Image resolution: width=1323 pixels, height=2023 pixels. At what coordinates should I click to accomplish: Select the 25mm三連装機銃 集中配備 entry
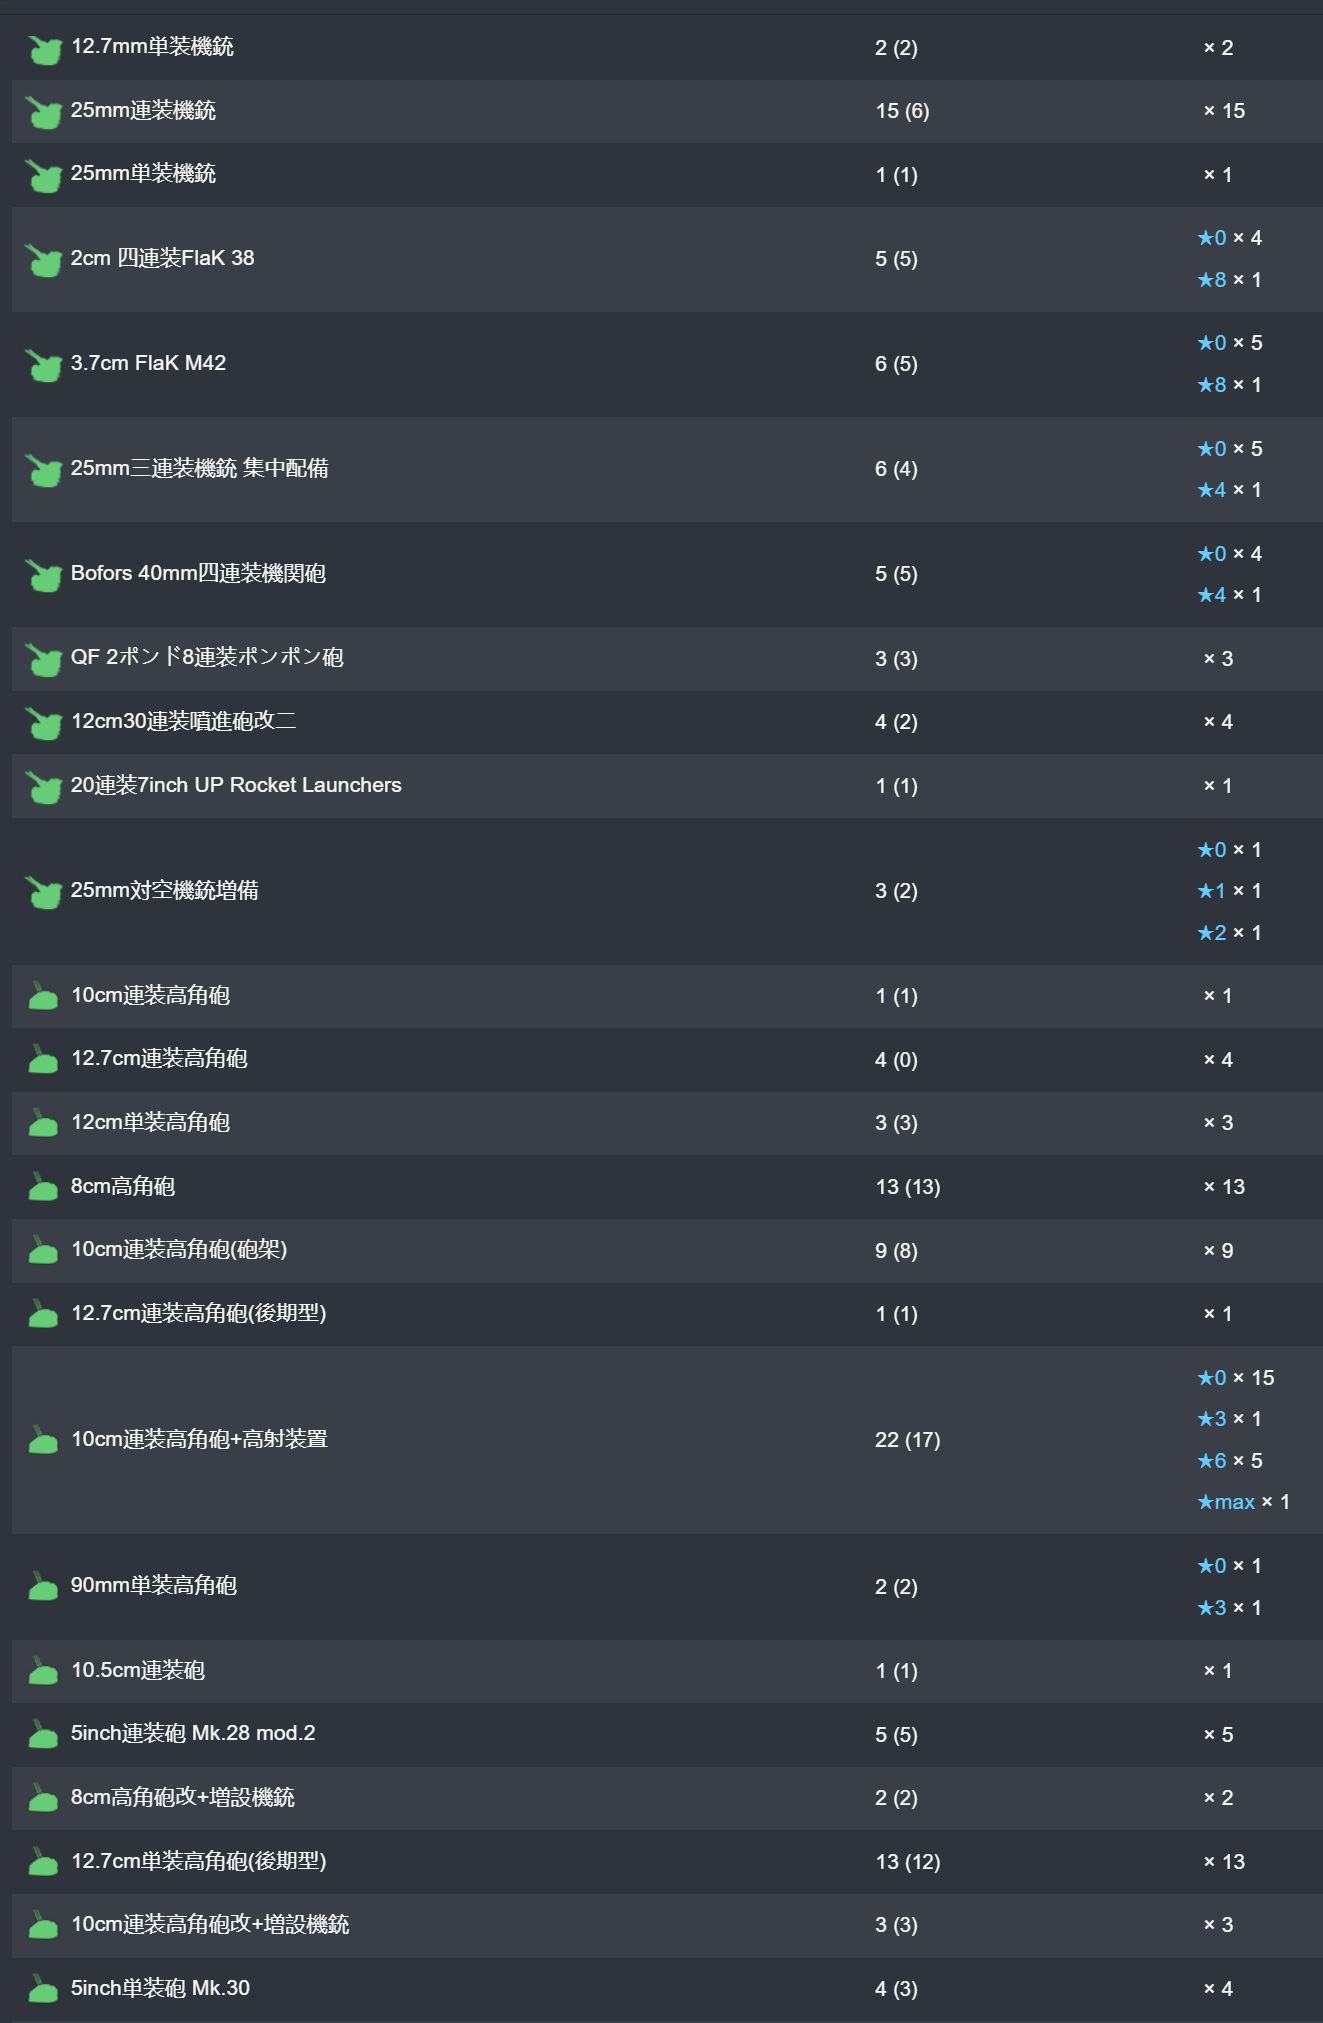(199, 468)
